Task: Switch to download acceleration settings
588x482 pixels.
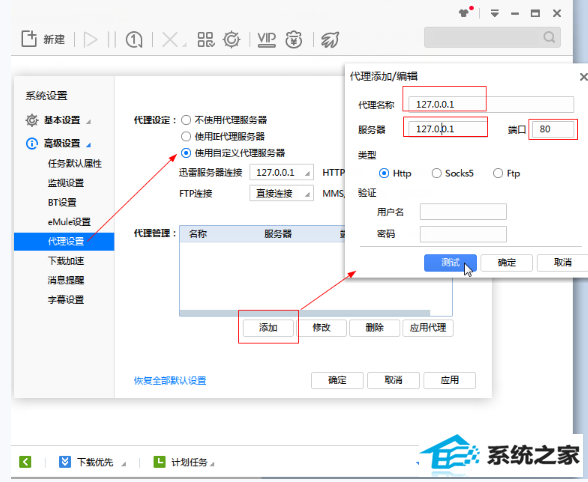Action: [66, 261]
